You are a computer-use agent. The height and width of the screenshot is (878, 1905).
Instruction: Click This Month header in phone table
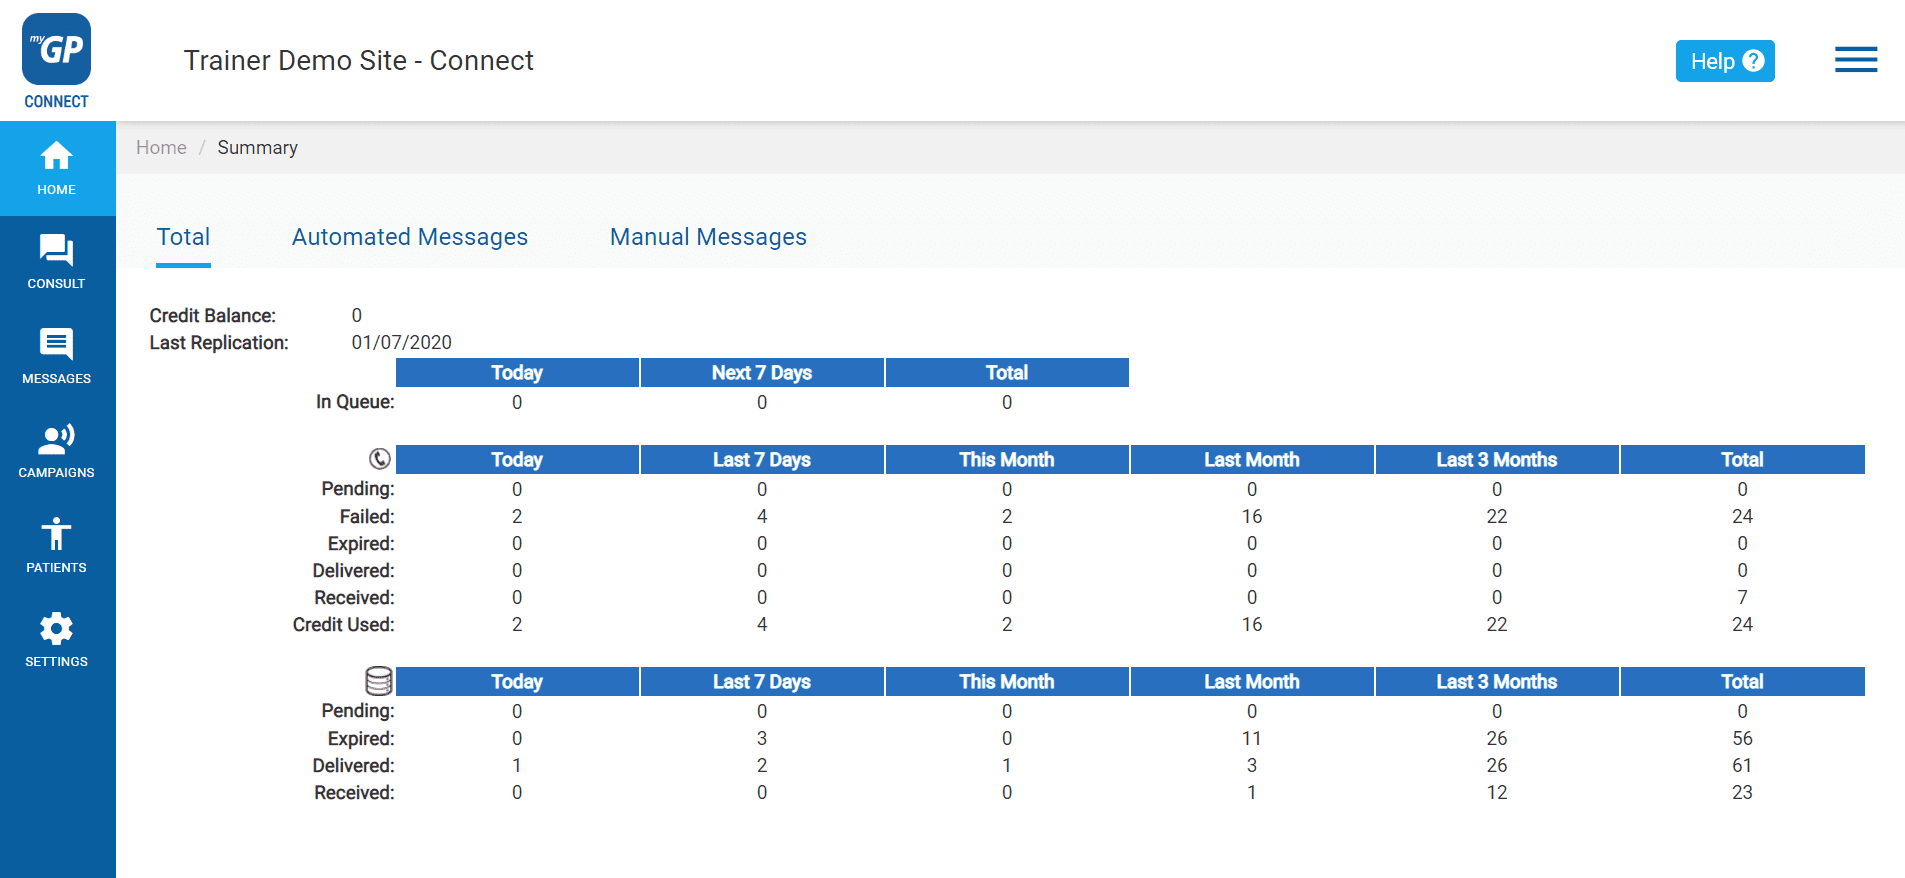[x=1007, y=460]
